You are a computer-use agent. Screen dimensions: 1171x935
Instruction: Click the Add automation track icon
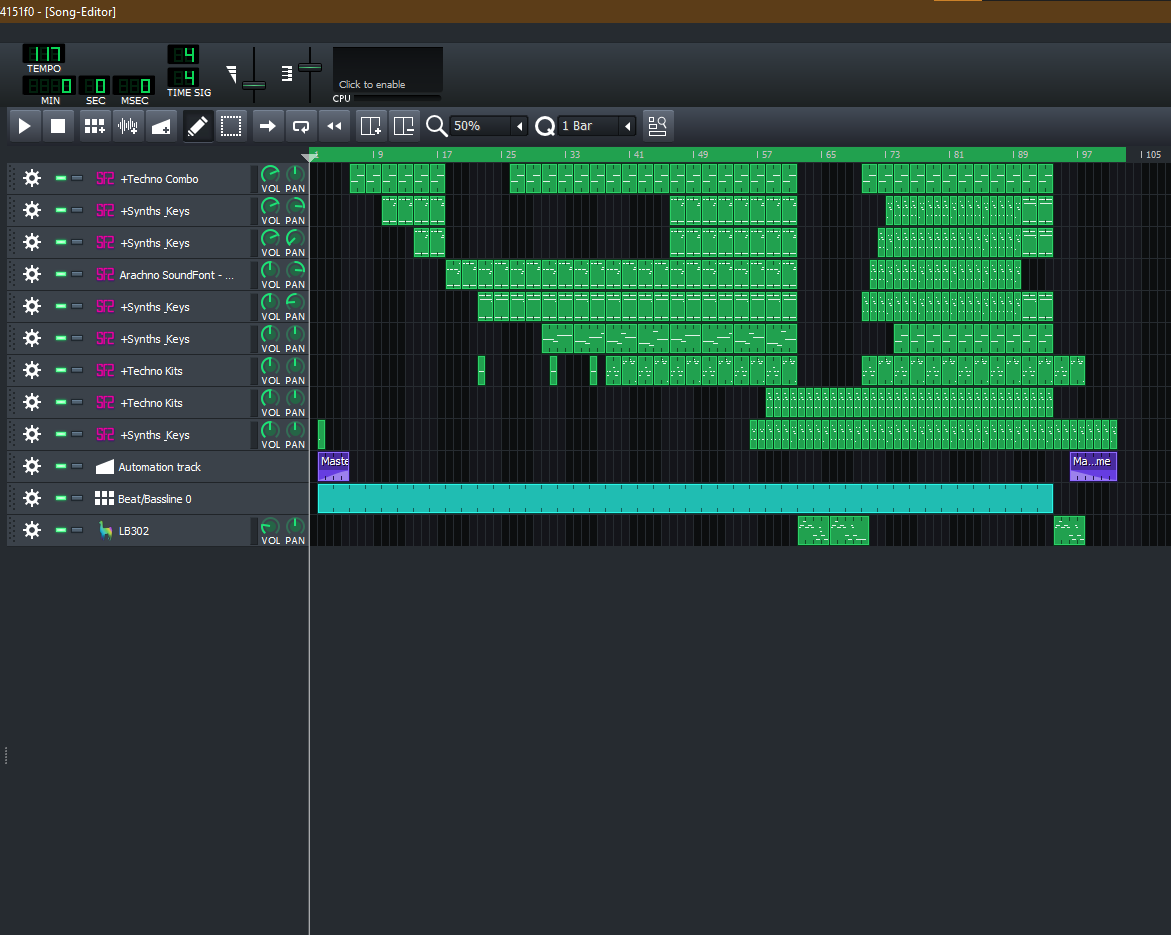click(x=161, y=126)
